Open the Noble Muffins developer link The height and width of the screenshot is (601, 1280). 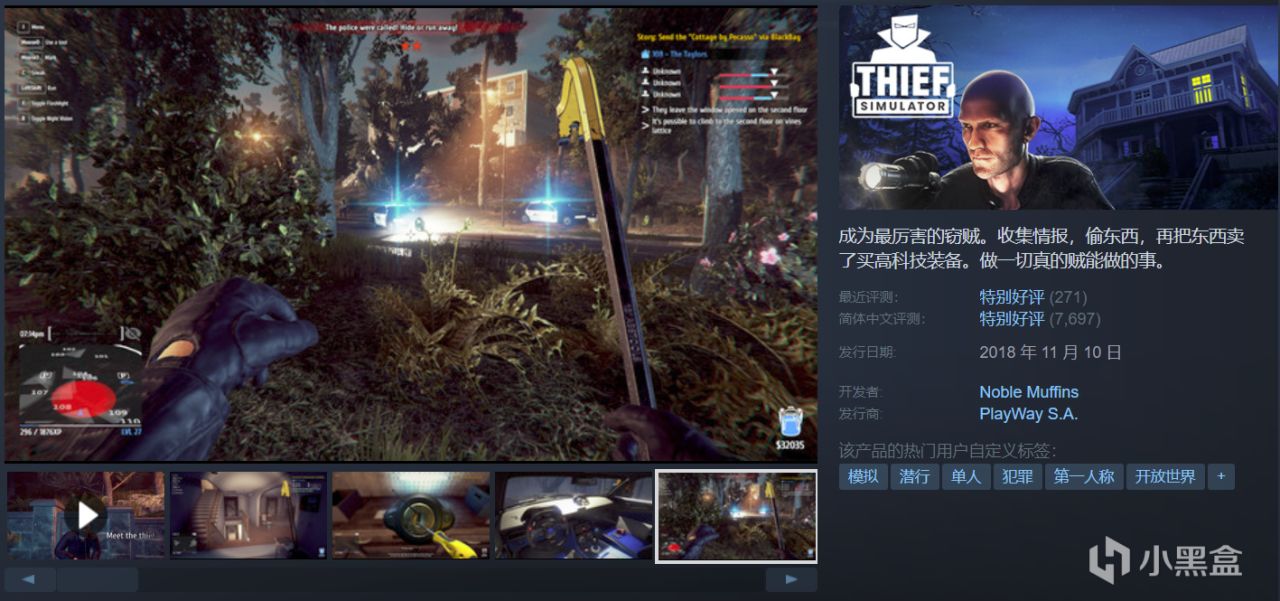pos(1029,392)
